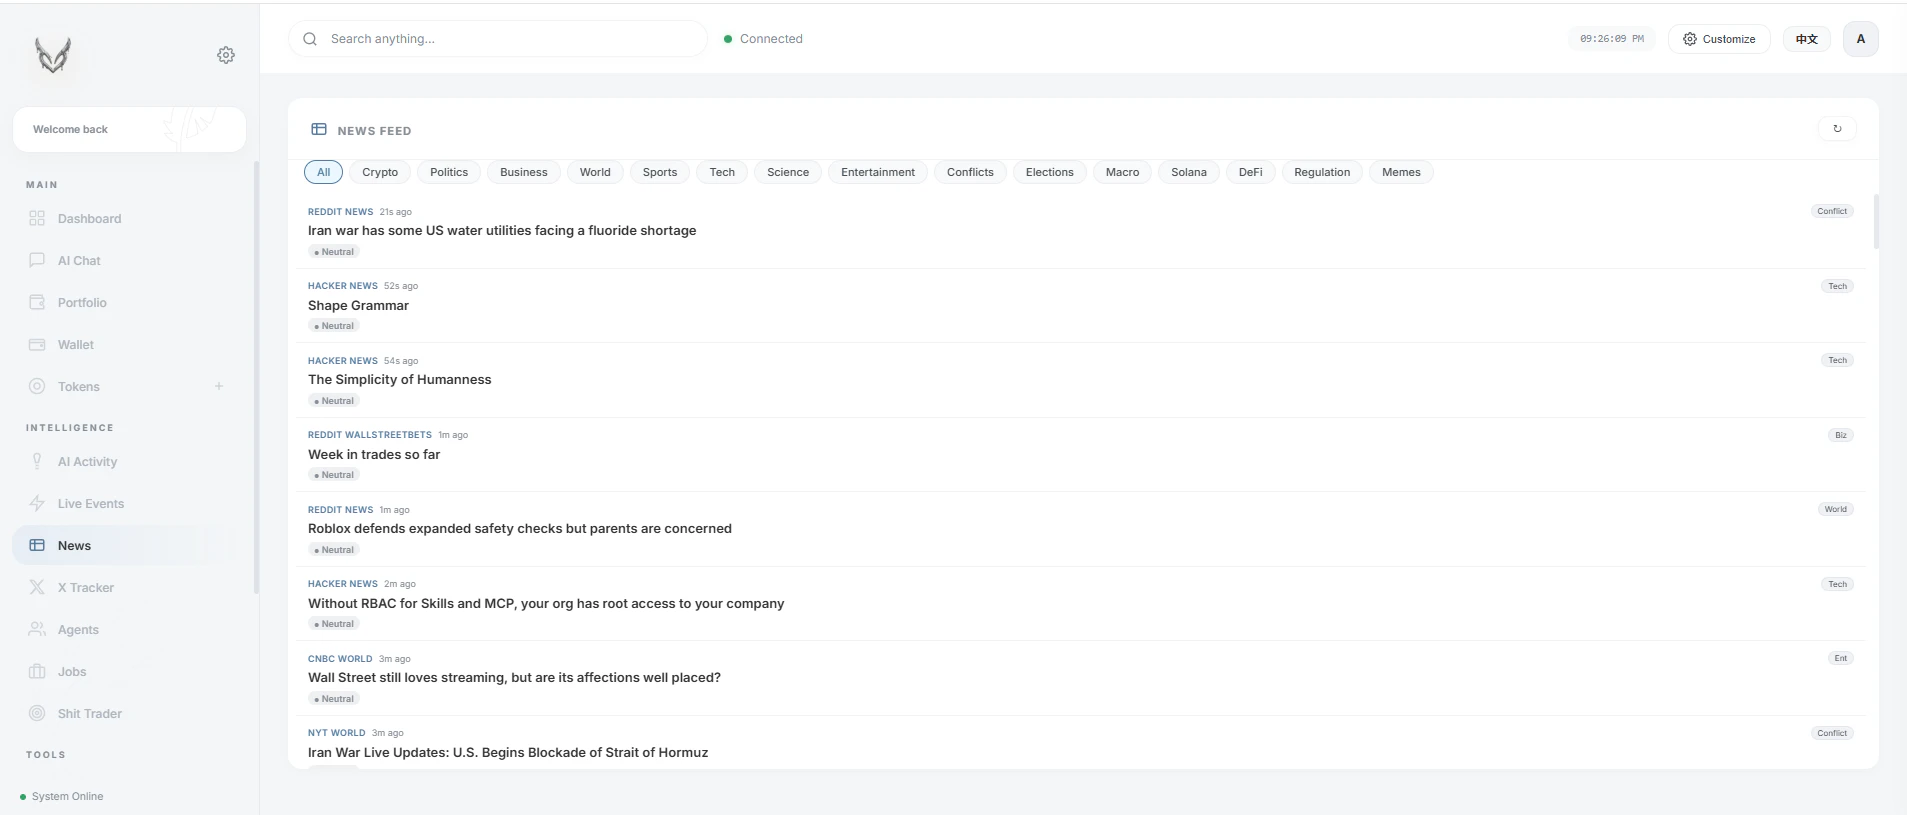
Task: Open Strait of Hormuz blockade article
Action: click(508, 752)
